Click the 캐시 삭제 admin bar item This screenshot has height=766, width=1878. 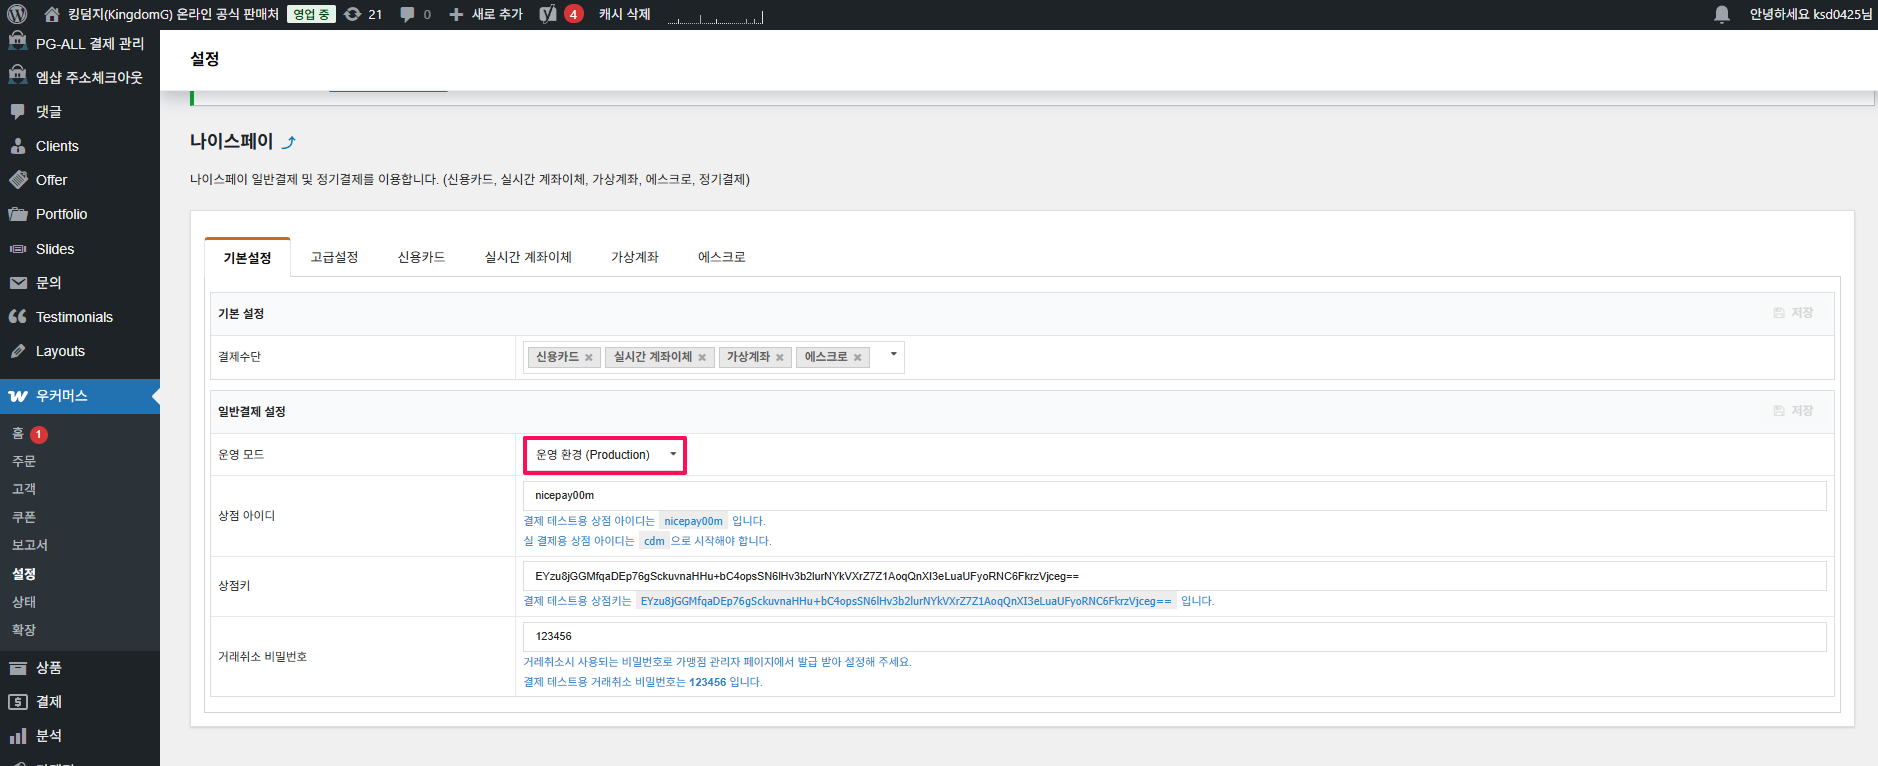624,14
